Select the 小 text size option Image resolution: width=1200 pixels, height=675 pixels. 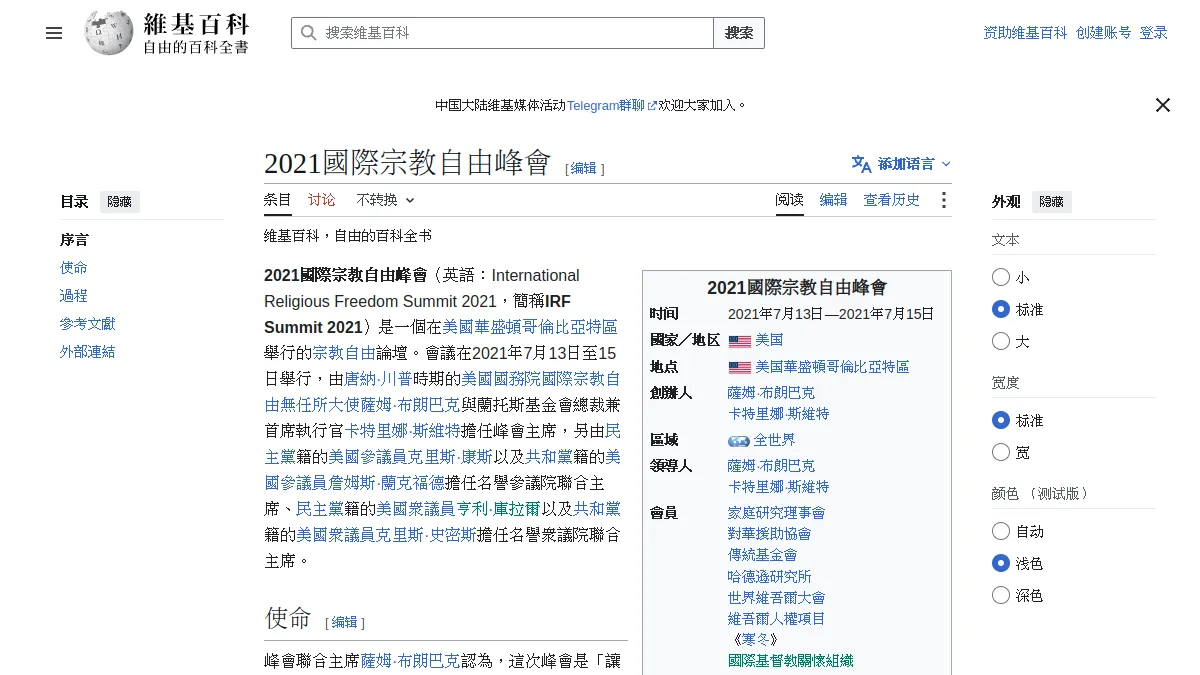(1001, 277)
